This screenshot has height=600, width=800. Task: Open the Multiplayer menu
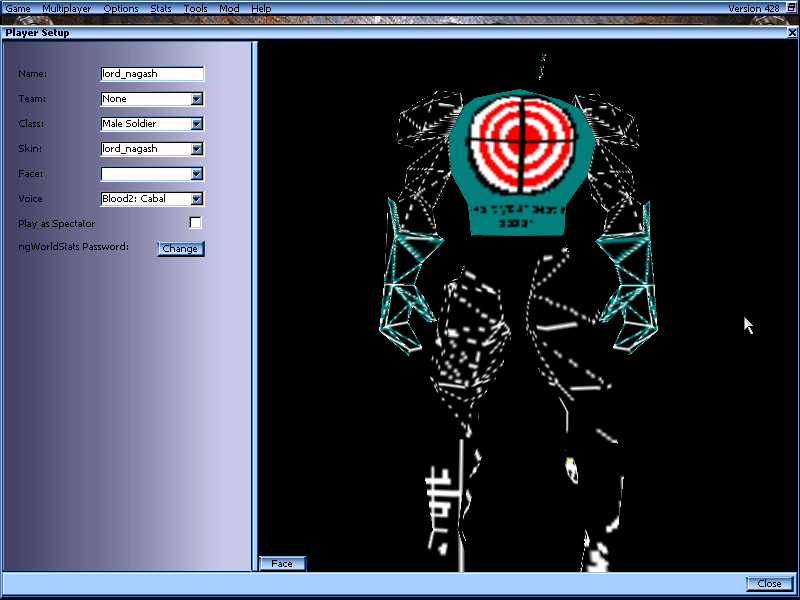click(x=66, y=8)
